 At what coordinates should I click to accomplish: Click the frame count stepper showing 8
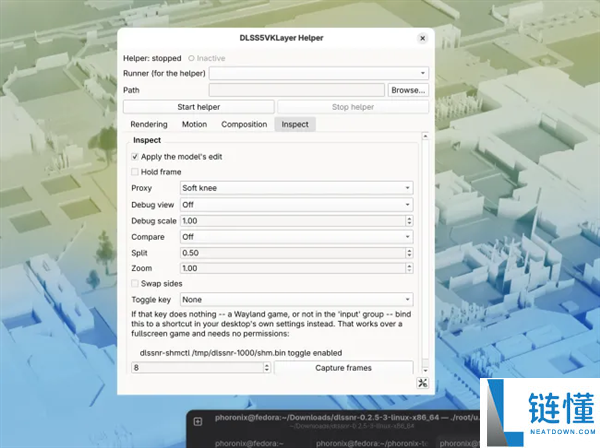(x=267, y=368)
